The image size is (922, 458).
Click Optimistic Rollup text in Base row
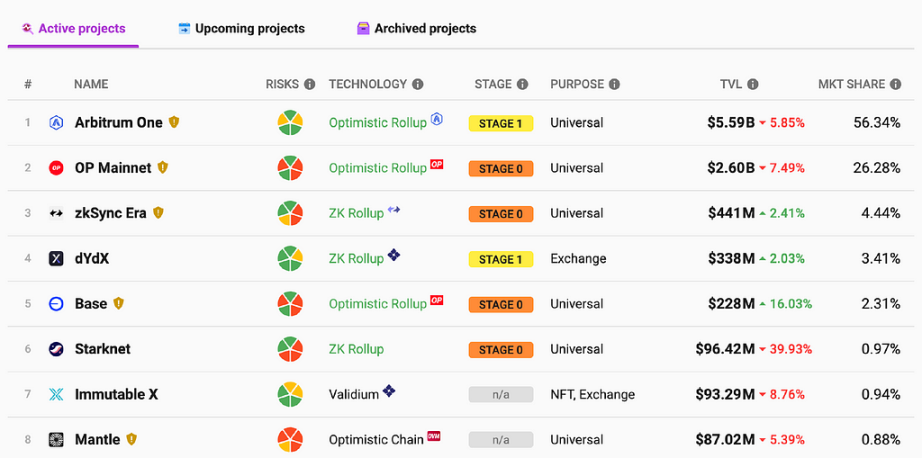(x=378, y=304)
